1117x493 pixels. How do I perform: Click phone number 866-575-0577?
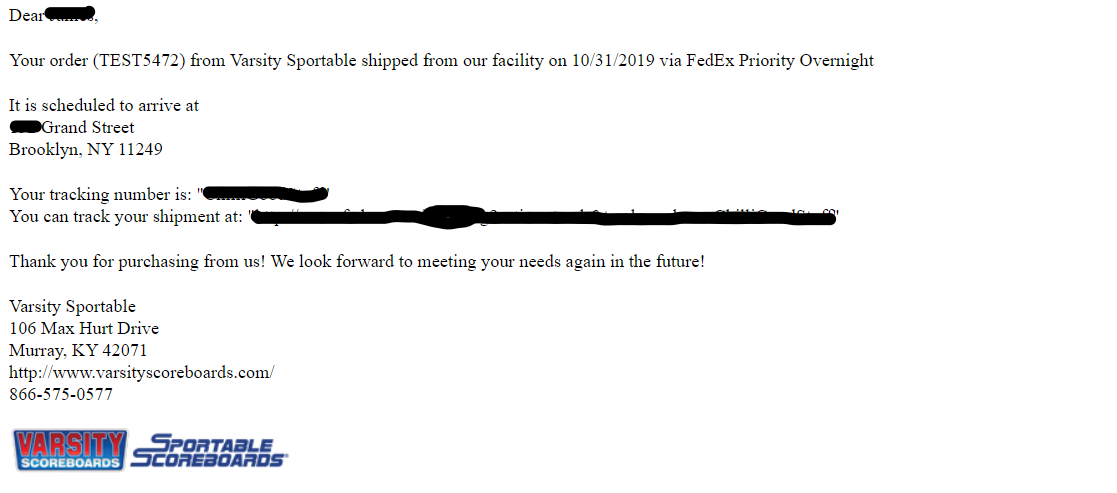click(61, 394)
